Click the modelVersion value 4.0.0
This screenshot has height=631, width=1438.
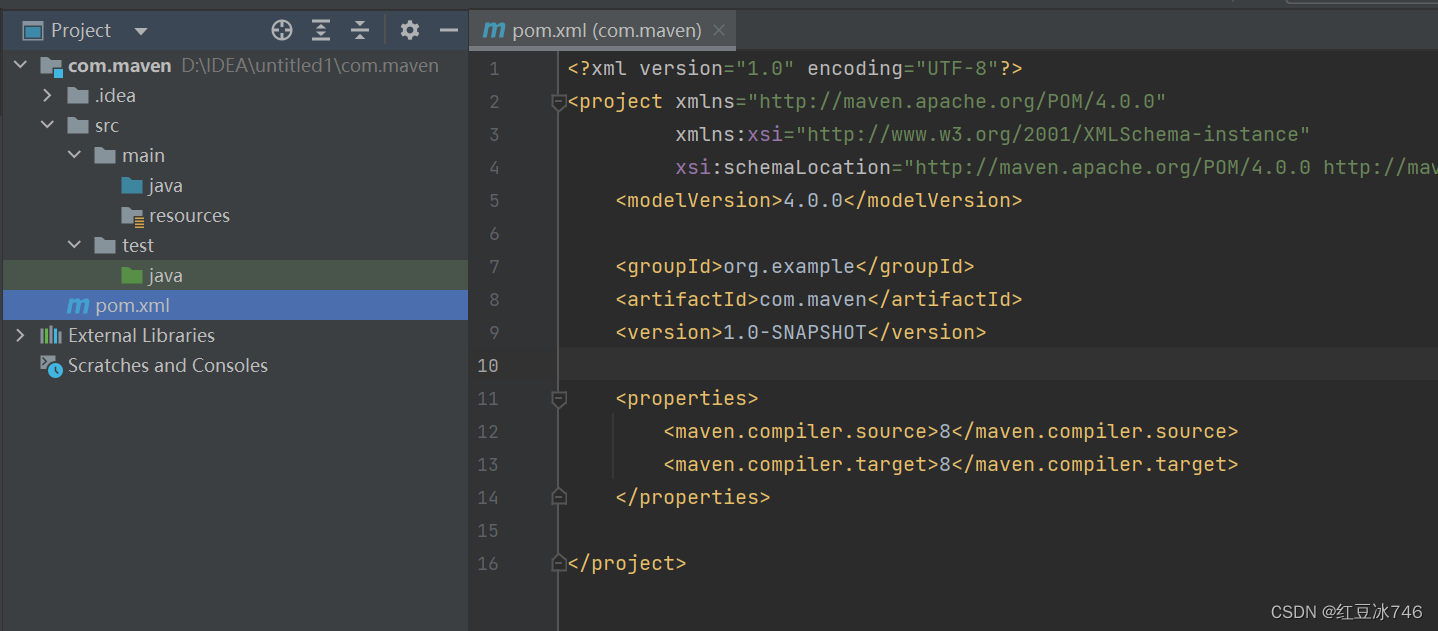(x=813, y=201)
